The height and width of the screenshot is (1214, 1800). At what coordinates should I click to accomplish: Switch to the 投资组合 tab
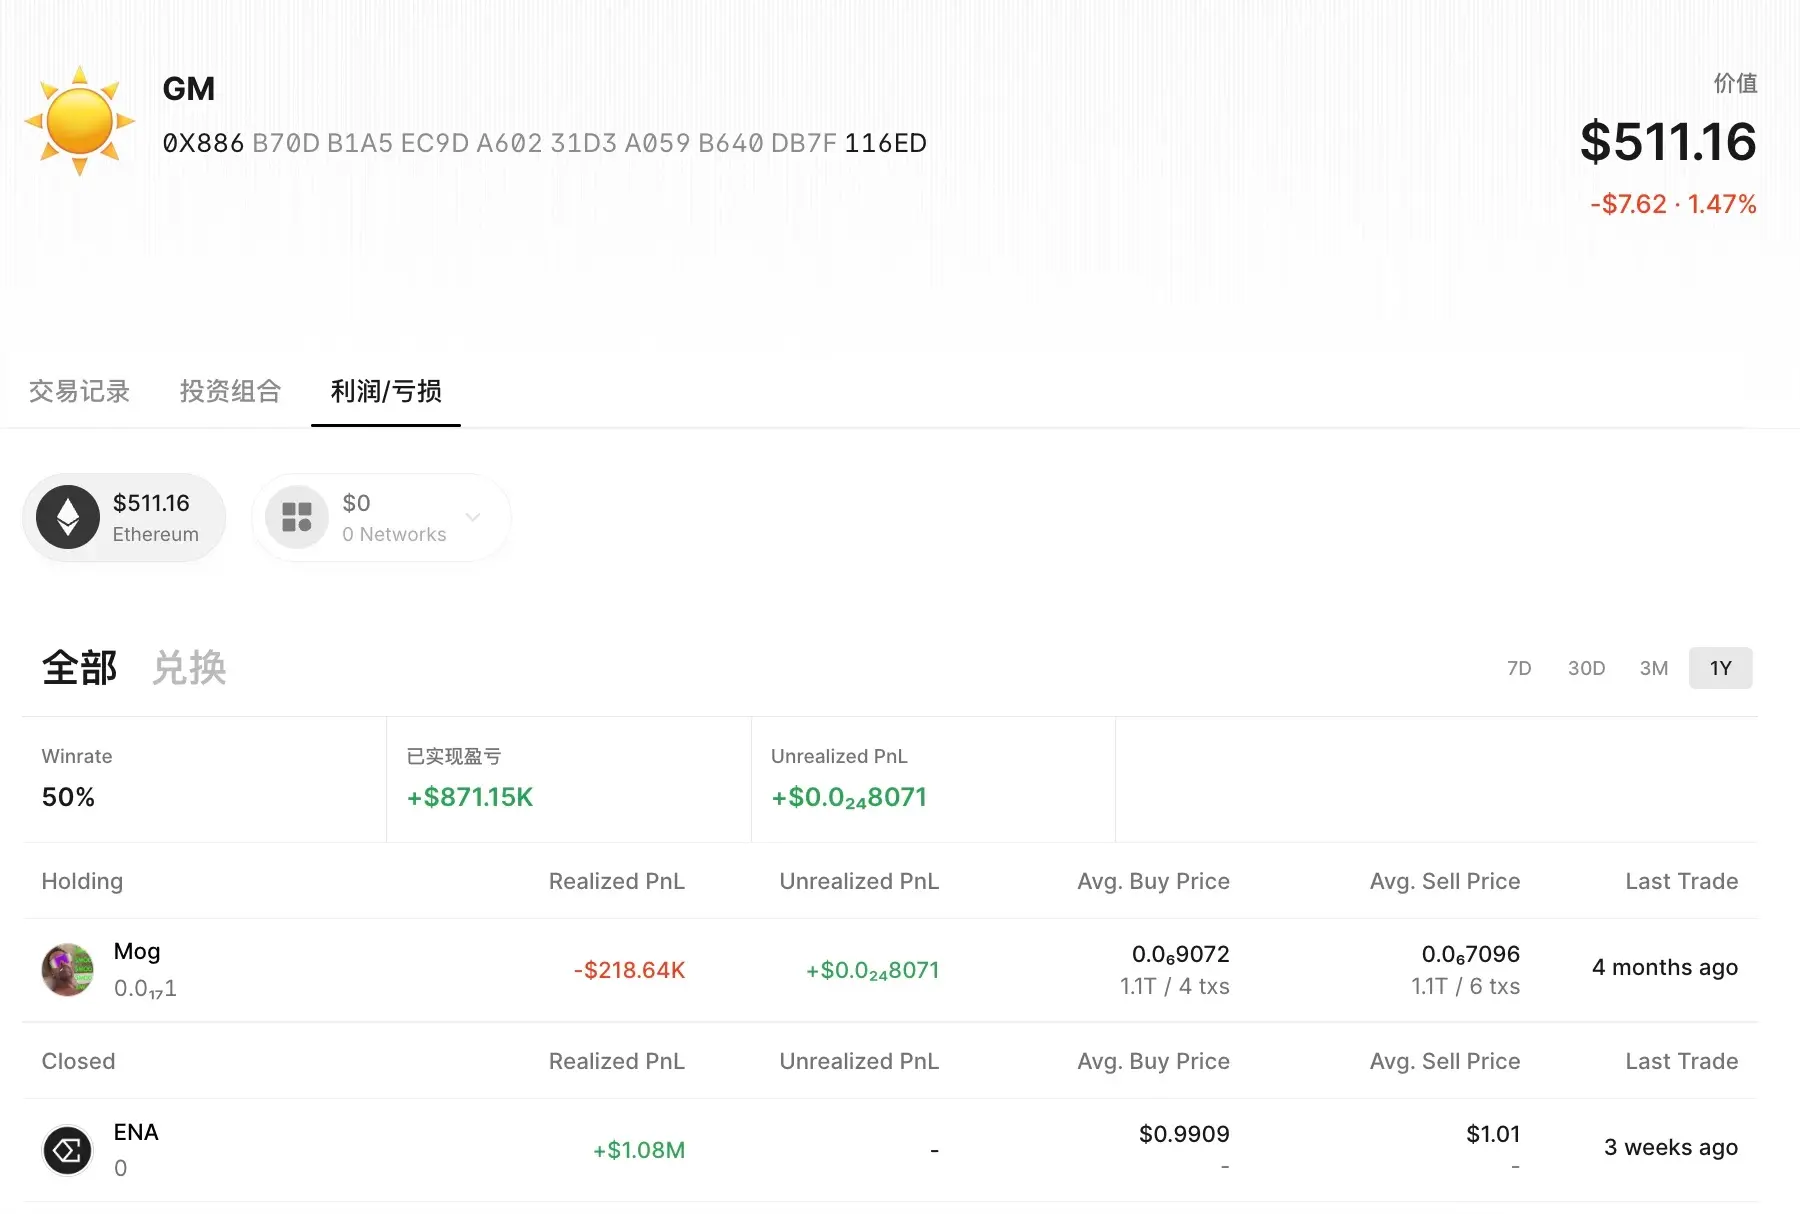pos(230,391)
